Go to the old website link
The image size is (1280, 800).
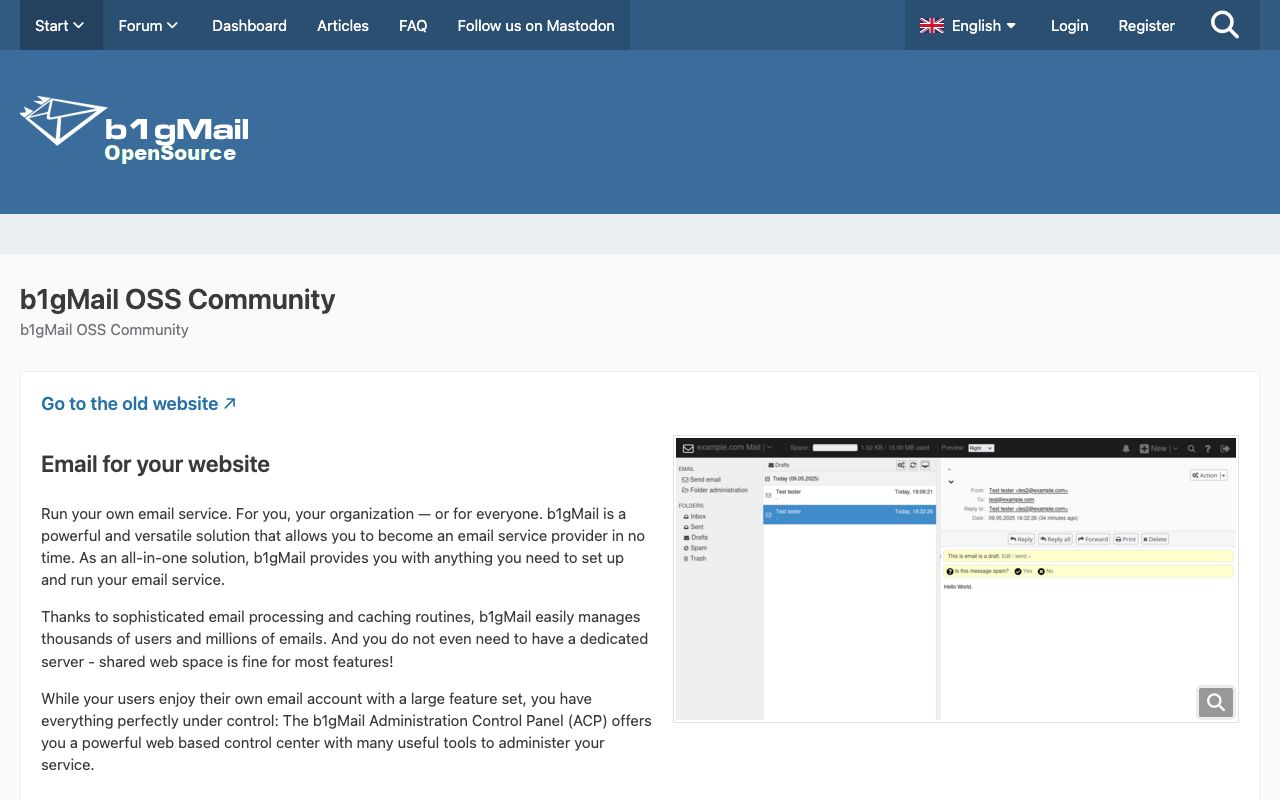(139, 403)
